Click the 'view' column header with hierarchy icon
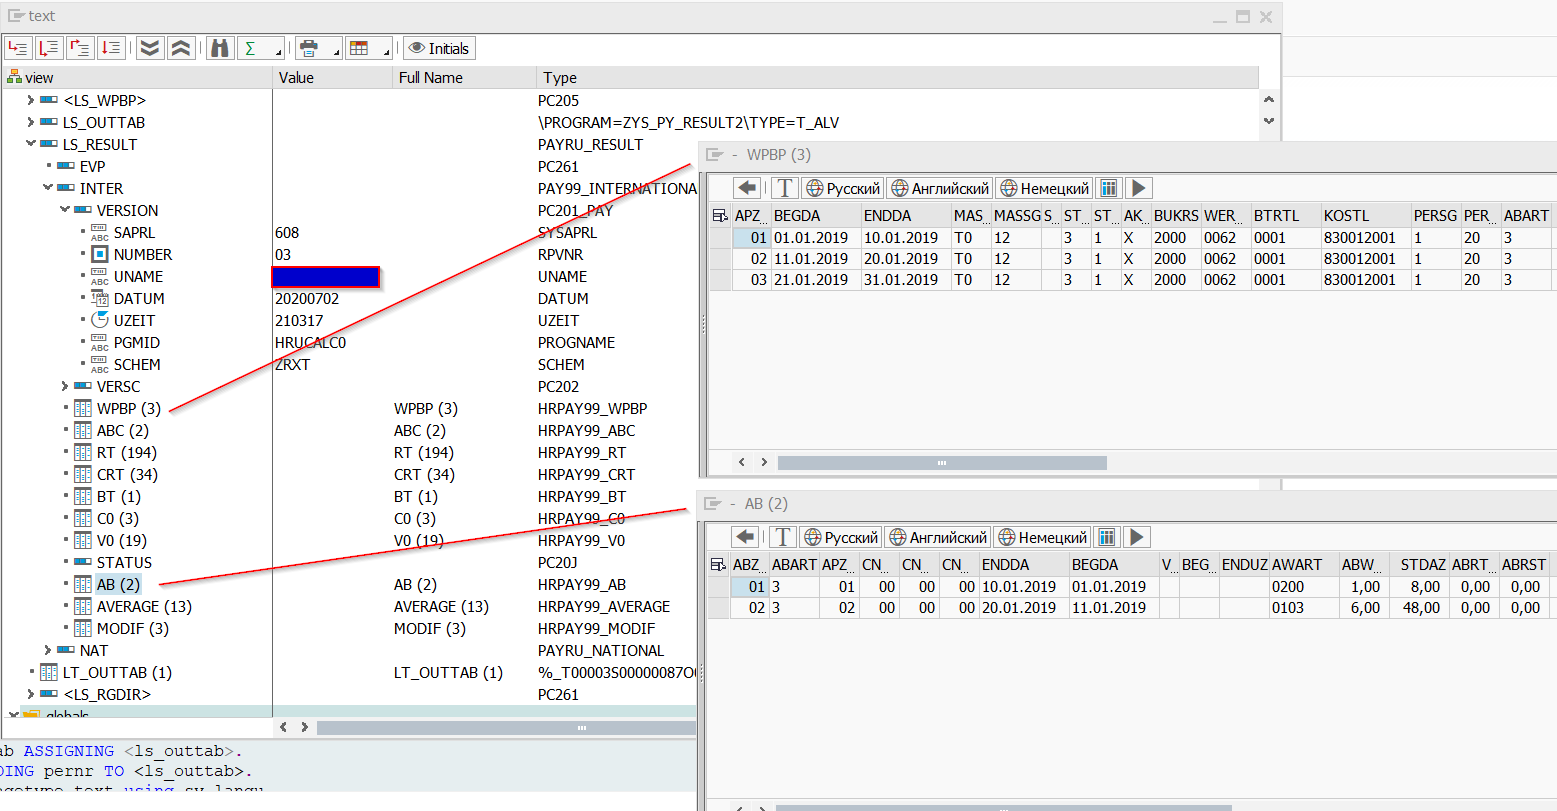This screenshot has height=811, width=1557. point(137,77)
